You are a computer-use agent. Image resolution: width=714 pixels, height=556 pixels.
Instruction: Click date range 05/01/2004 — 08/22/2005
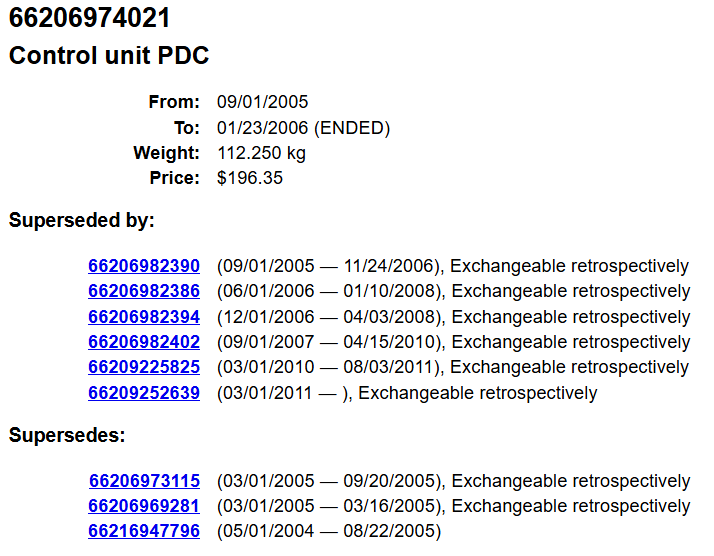click(x=329, y=531)
